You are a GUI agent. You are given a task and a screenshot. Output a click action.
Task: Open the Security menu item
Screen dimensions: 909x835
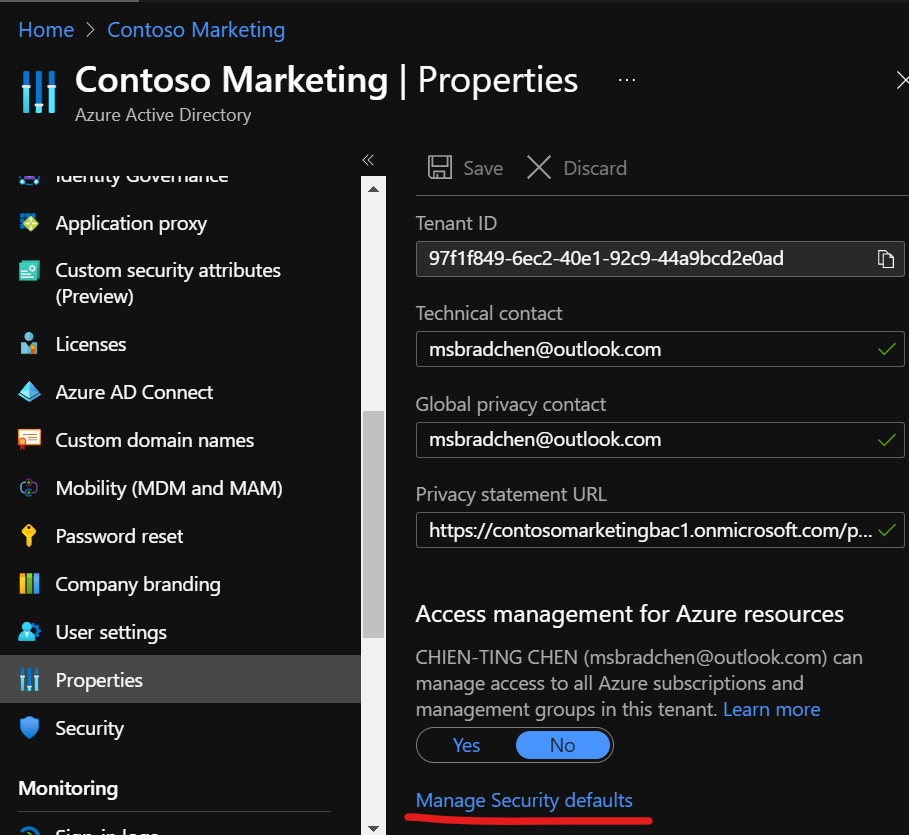tap(90, 728)
